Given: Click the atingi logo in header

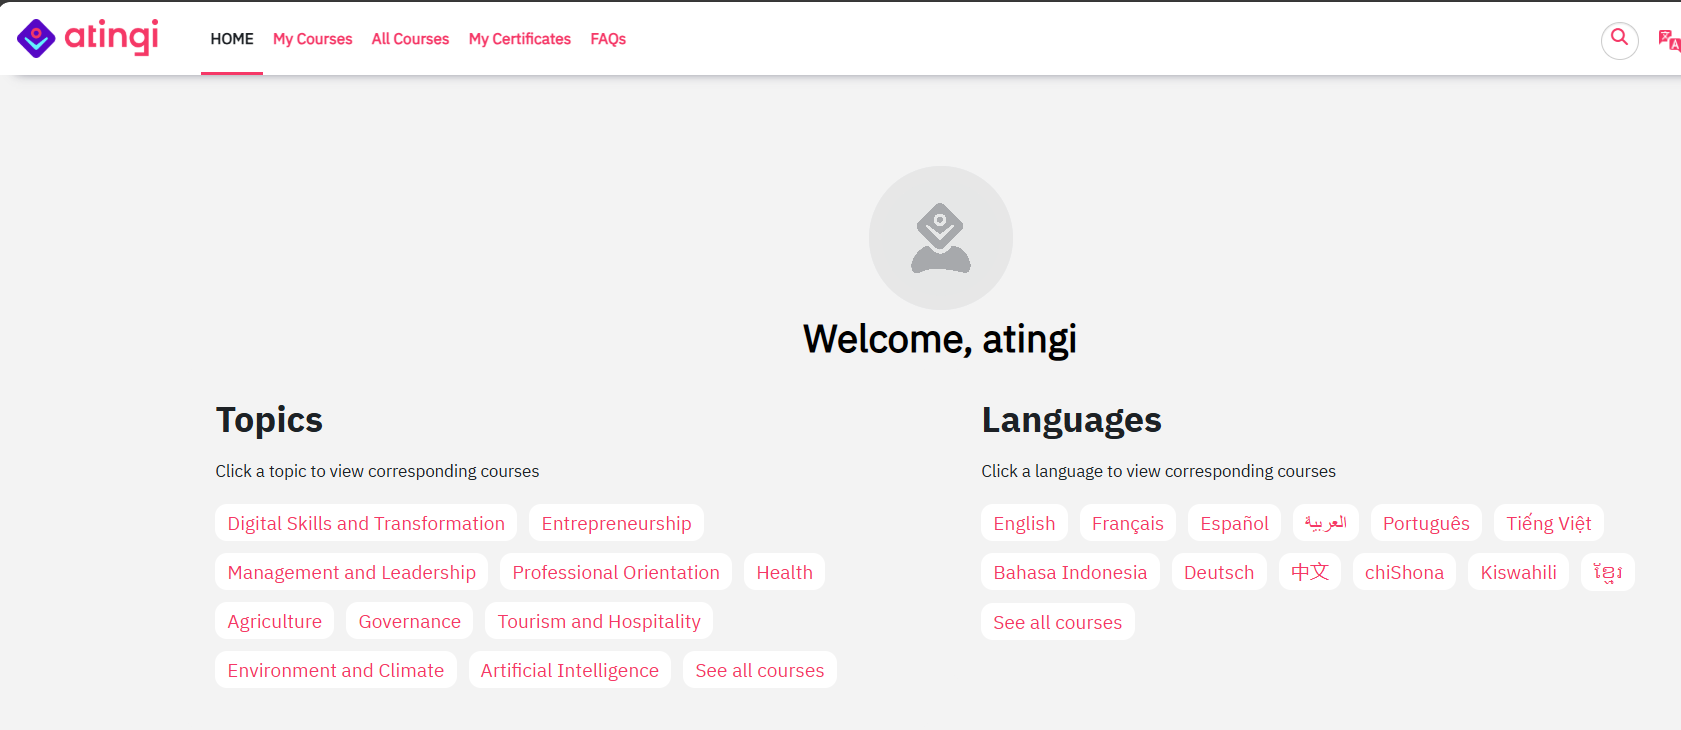Looking at the screenshot, I should pos(88,38).
